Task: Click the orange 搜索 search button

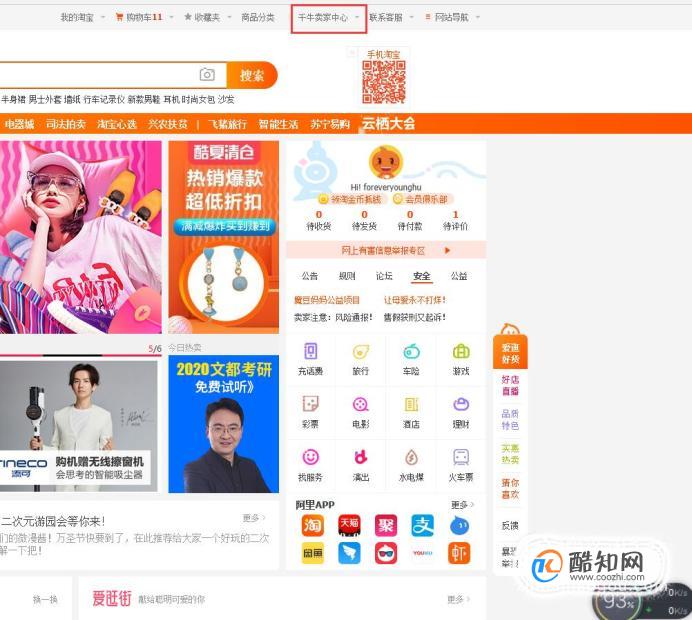Action: 252,75
